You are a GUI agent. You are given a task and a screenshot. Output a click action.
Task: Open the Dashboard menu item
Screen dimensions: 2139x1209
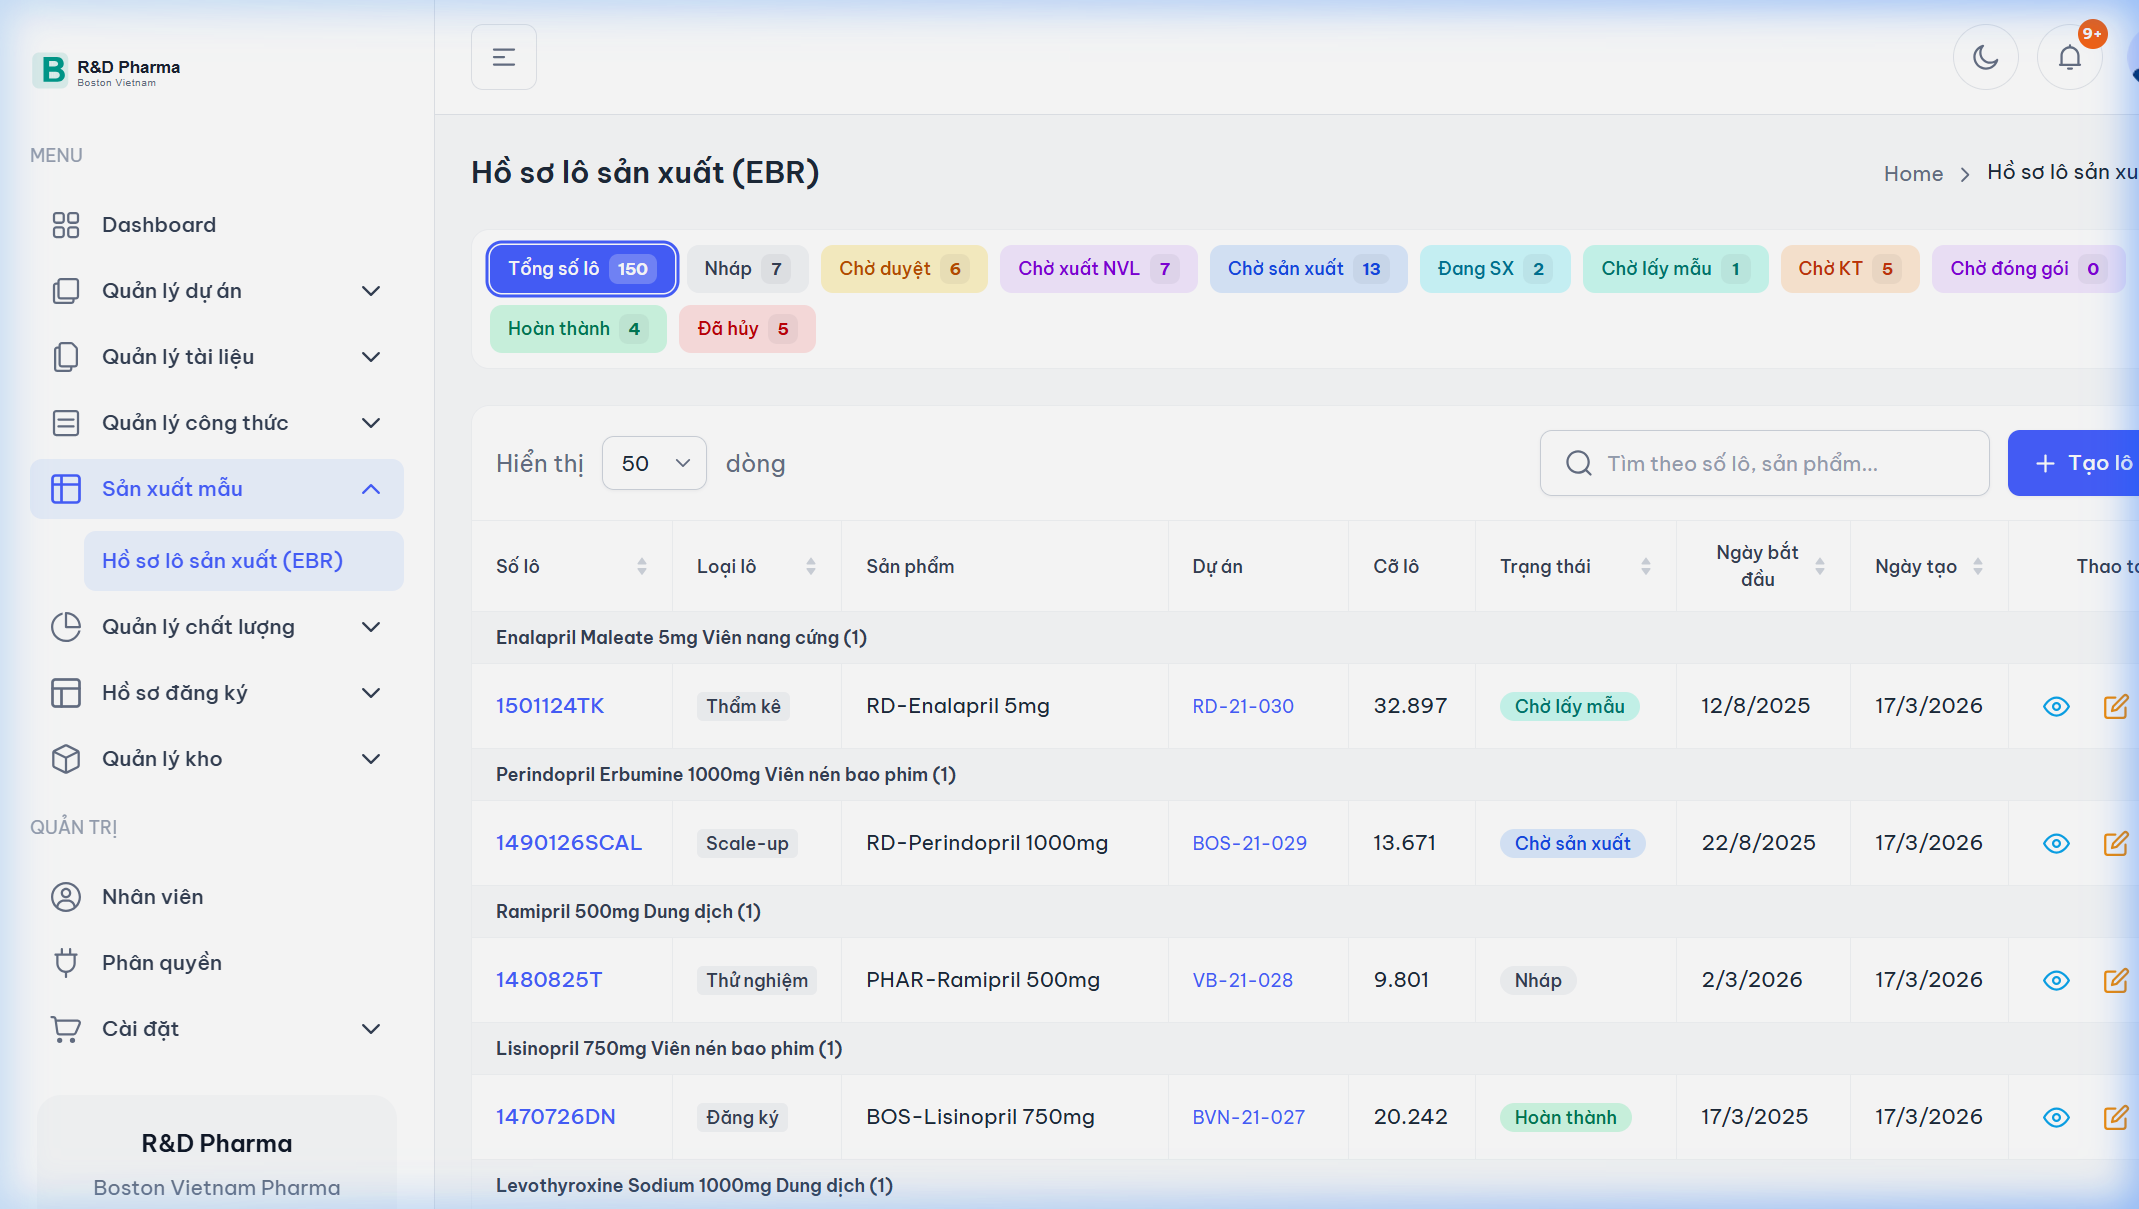pos(158,225)
